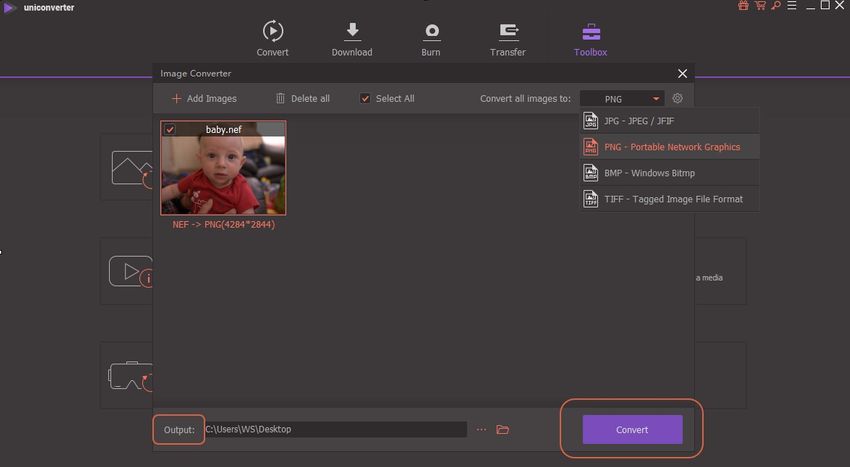Click the output path text field

[x=335, y=429]
